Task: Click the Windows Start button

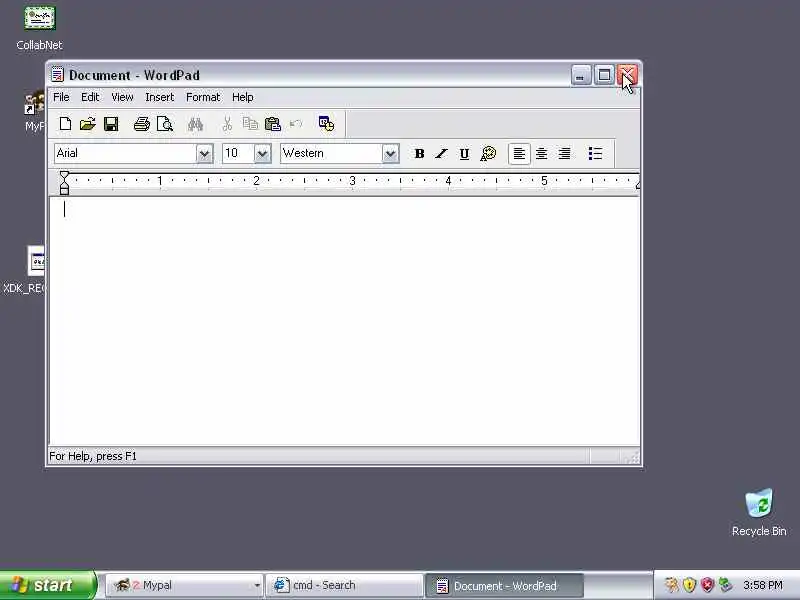Action: pos(47,585)
